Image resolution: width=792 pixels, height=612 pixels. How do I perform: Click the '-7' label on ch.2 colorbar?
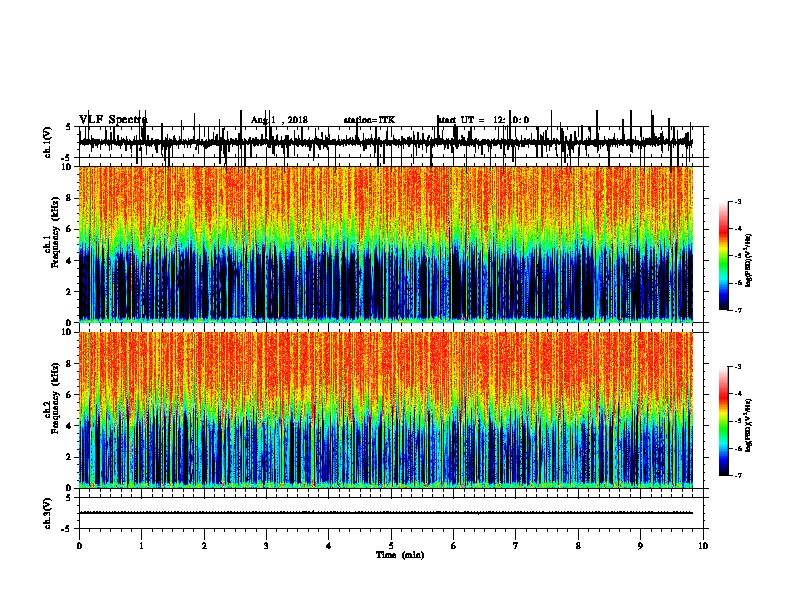[x=738, y=475]
